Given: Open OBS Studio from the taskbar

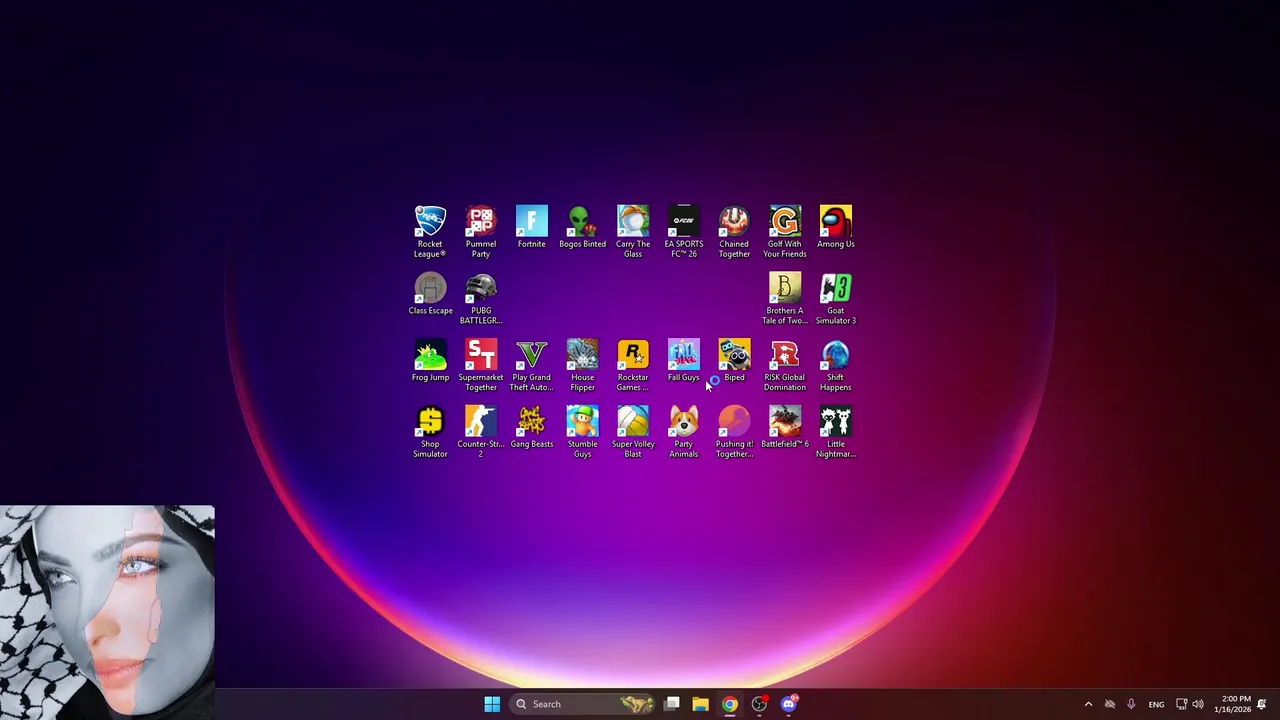Looking at the screenshot, I should click(759, 704).
